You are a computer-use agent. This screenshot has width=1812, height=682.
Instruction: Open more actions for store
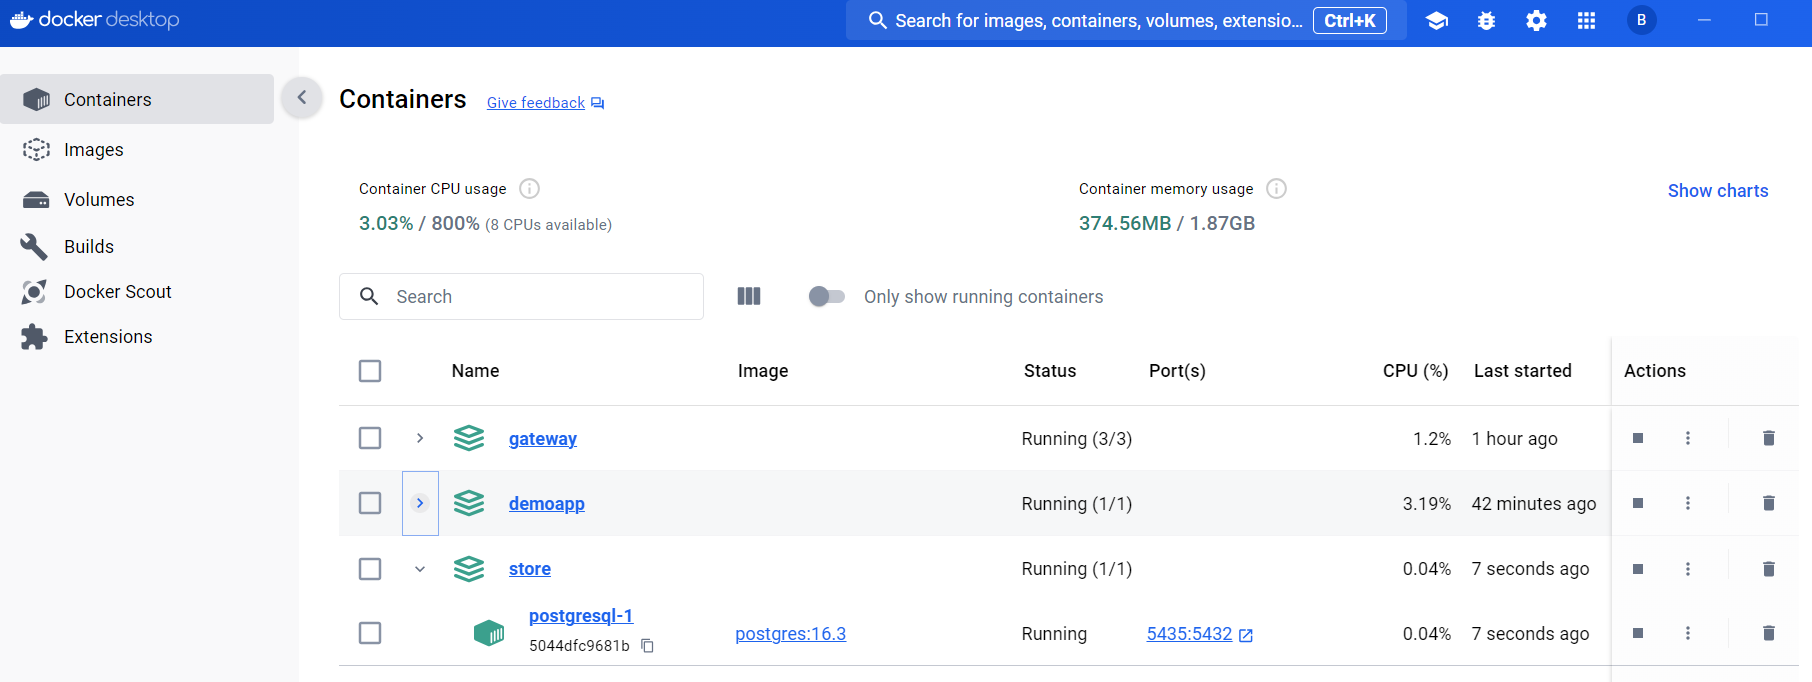tap(1688, 569)
